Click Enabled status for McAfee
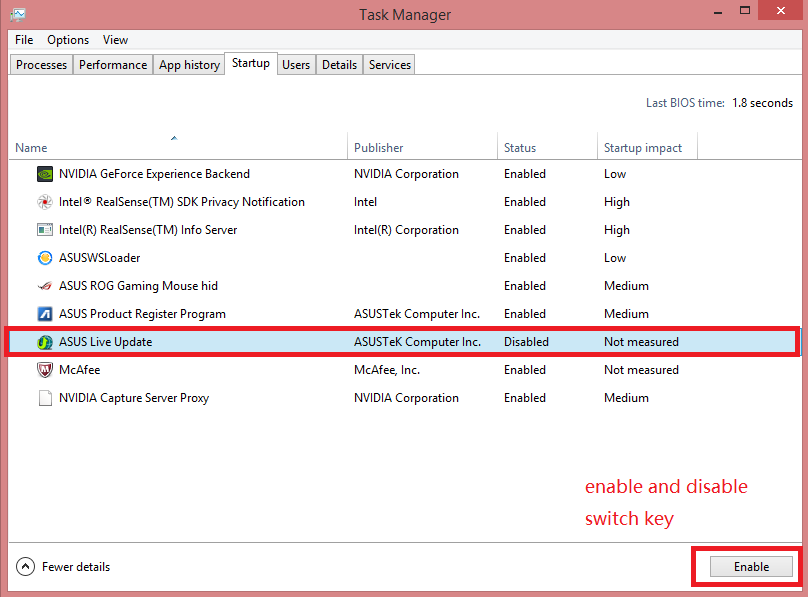This screenshot has height=597, width=808. 525,370
